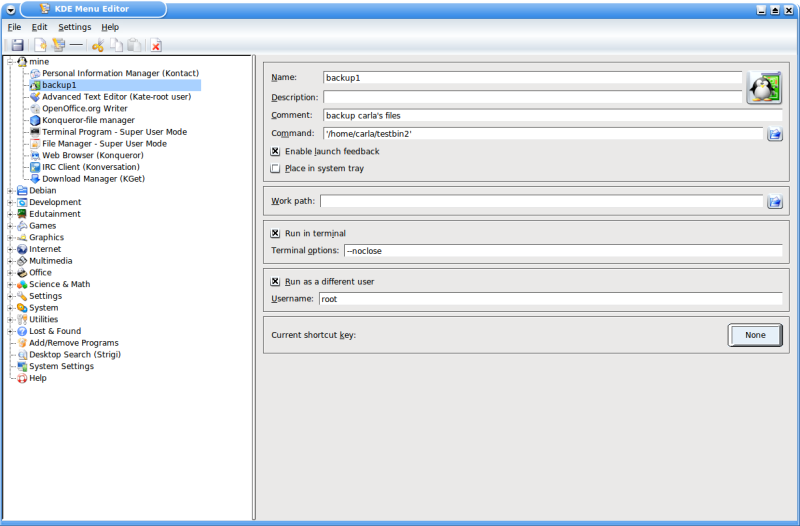
Task: Click the Paste toolbar icon
Action: click(x=134, y=45)
